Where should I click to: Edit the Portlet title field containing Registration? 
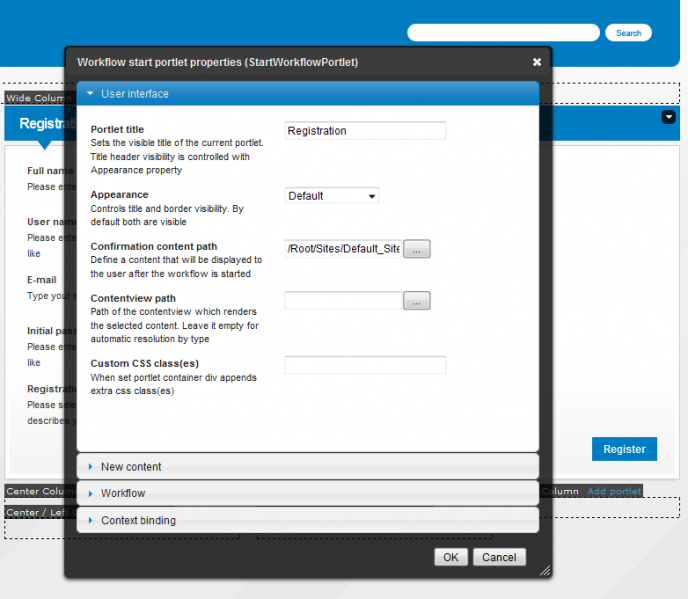[x=365, y=131]
